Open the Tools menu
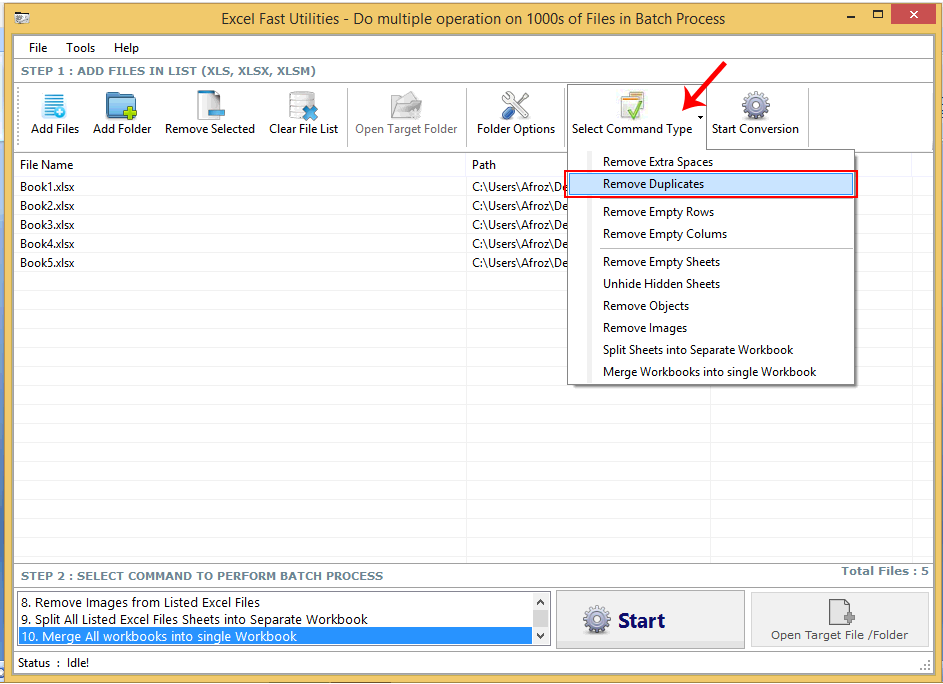The image size is (943, 684). point(80,47)
